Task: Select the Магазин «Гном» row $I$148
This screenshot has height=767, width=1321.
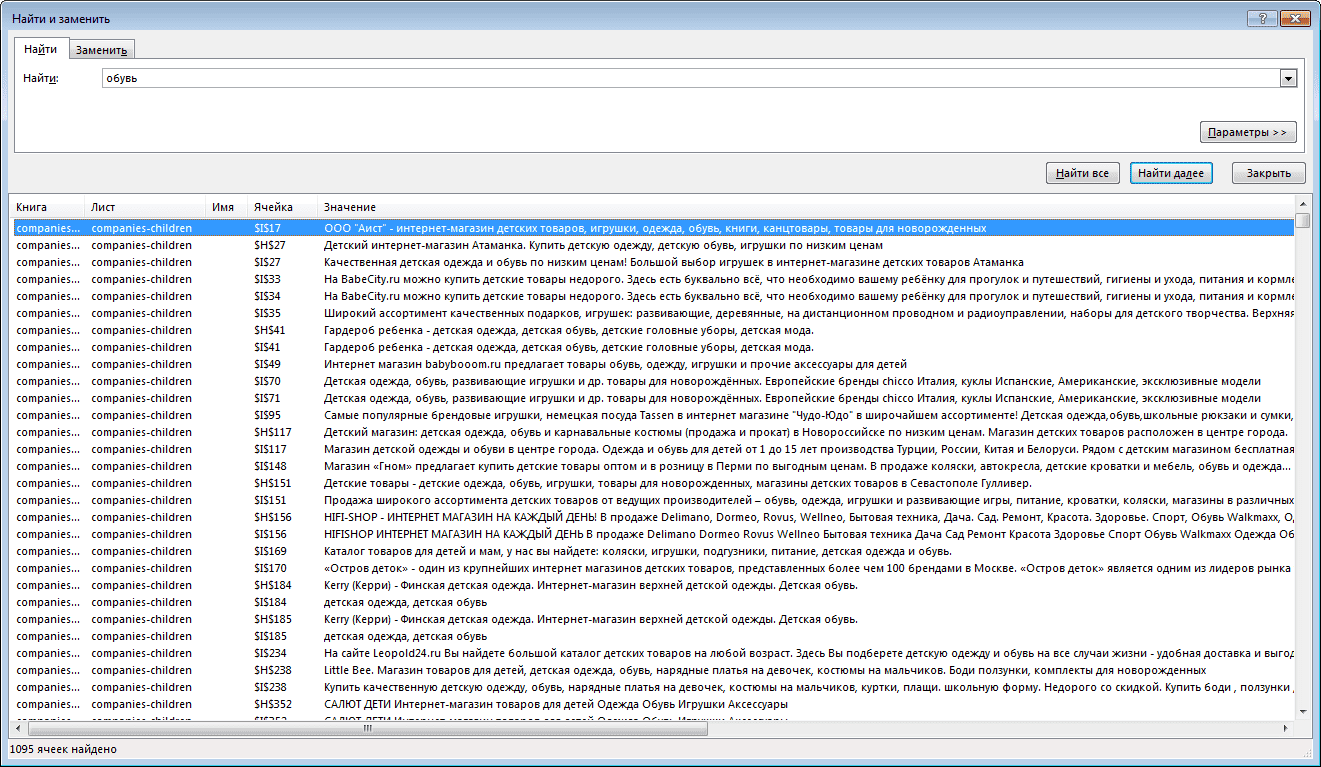Action: click(x=652, y=466)
